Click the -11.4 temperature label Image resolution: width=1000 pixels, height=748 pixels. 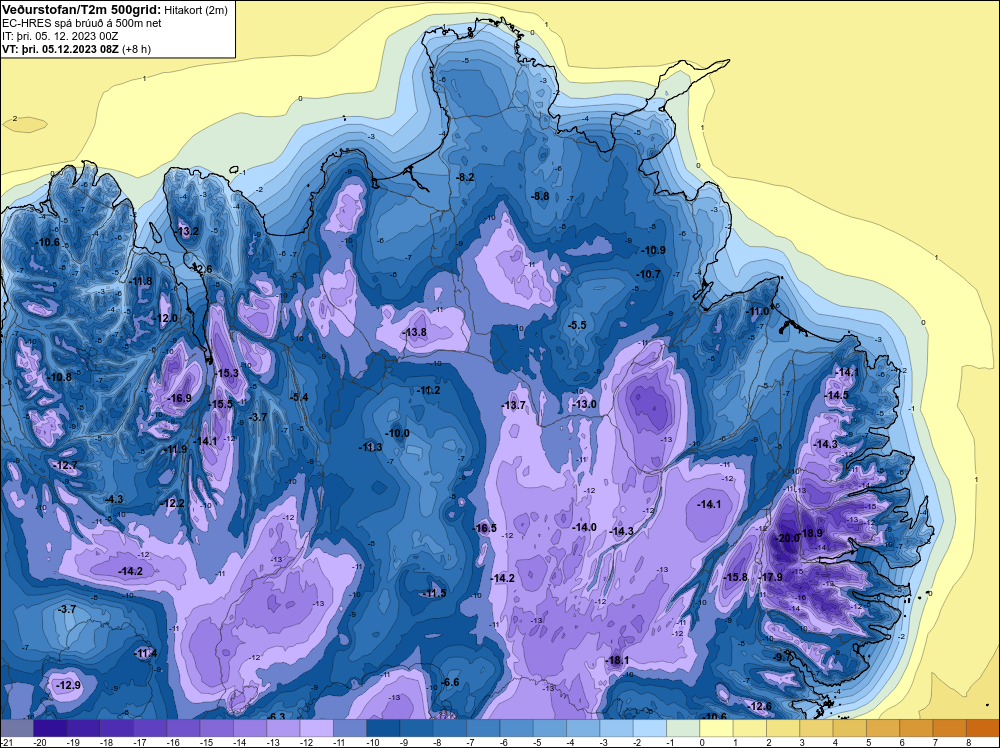coord(145,653)
